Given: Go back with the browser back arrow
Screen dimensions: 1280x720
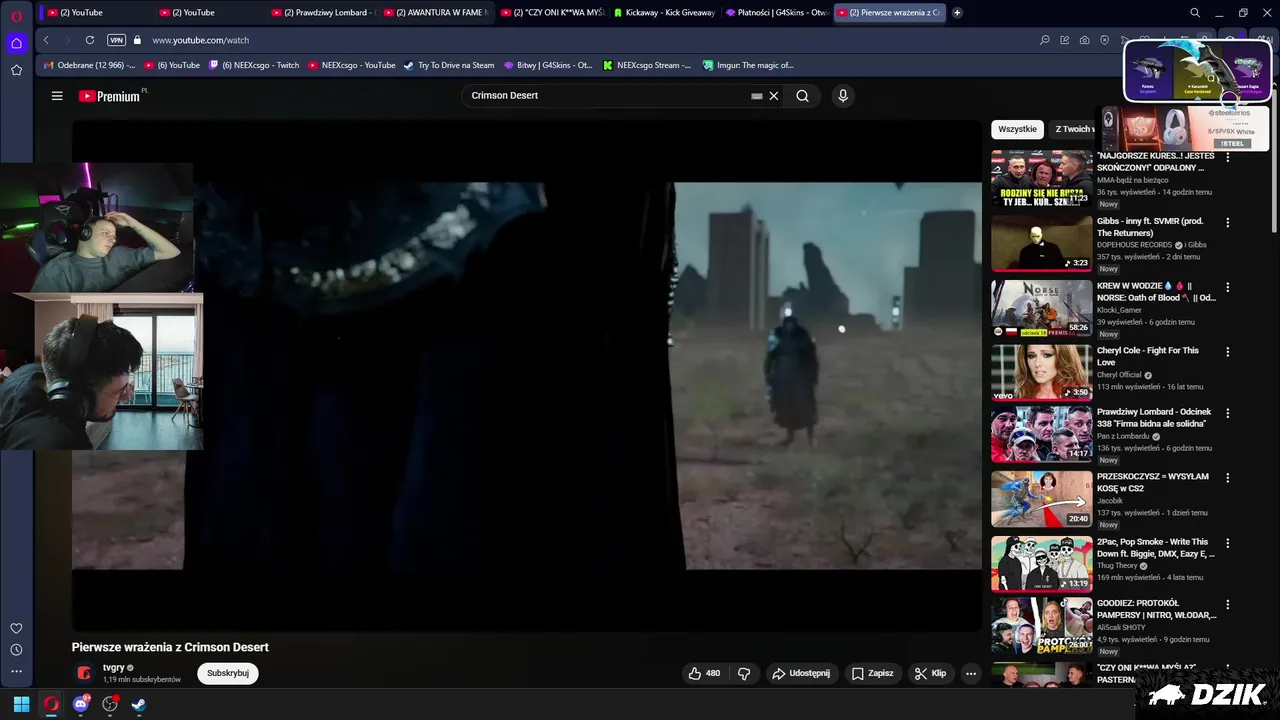Looking at the screenshot, I should (46, 40).
